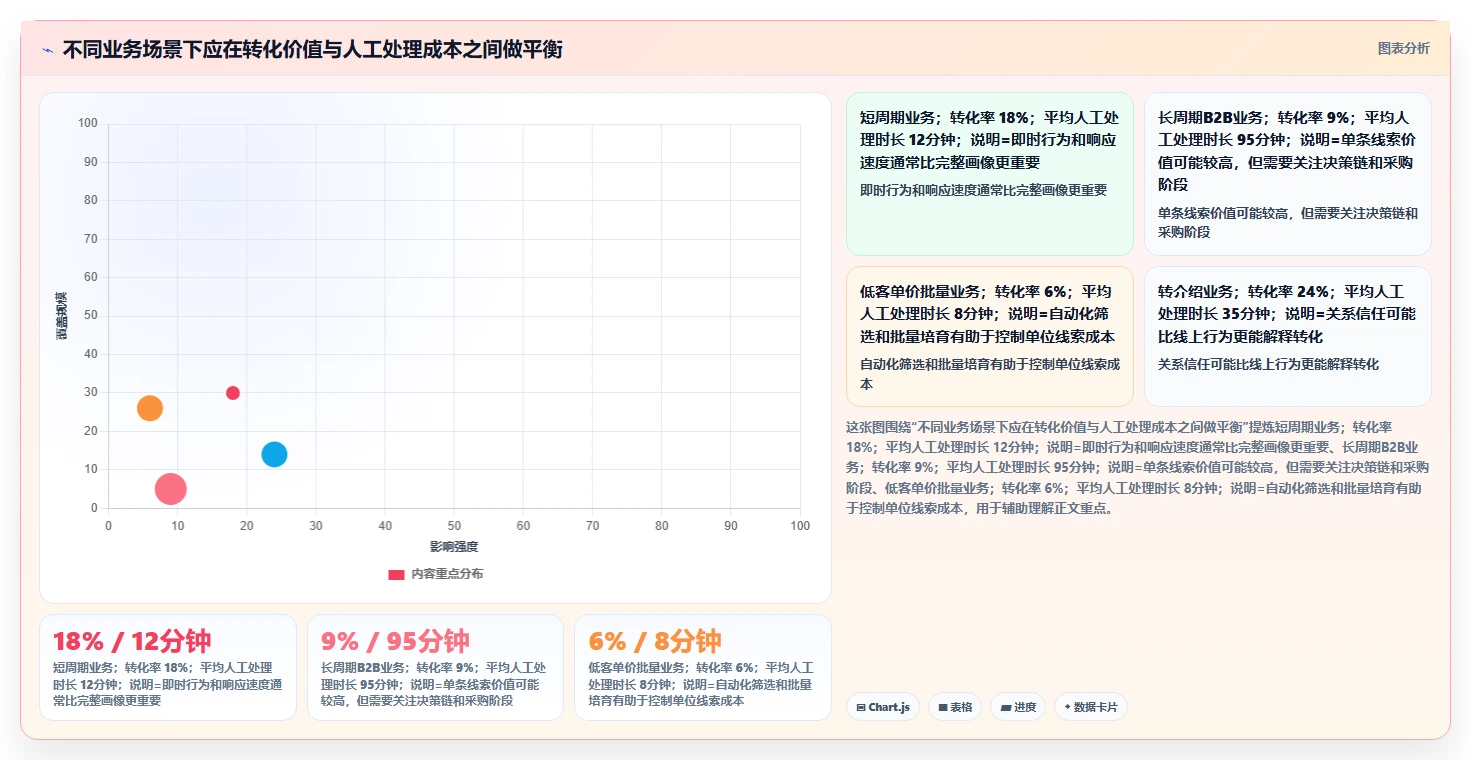1471x760 pixels.
Task: Open the 短周期业务 green info card
Action: [x=989, y=174]
